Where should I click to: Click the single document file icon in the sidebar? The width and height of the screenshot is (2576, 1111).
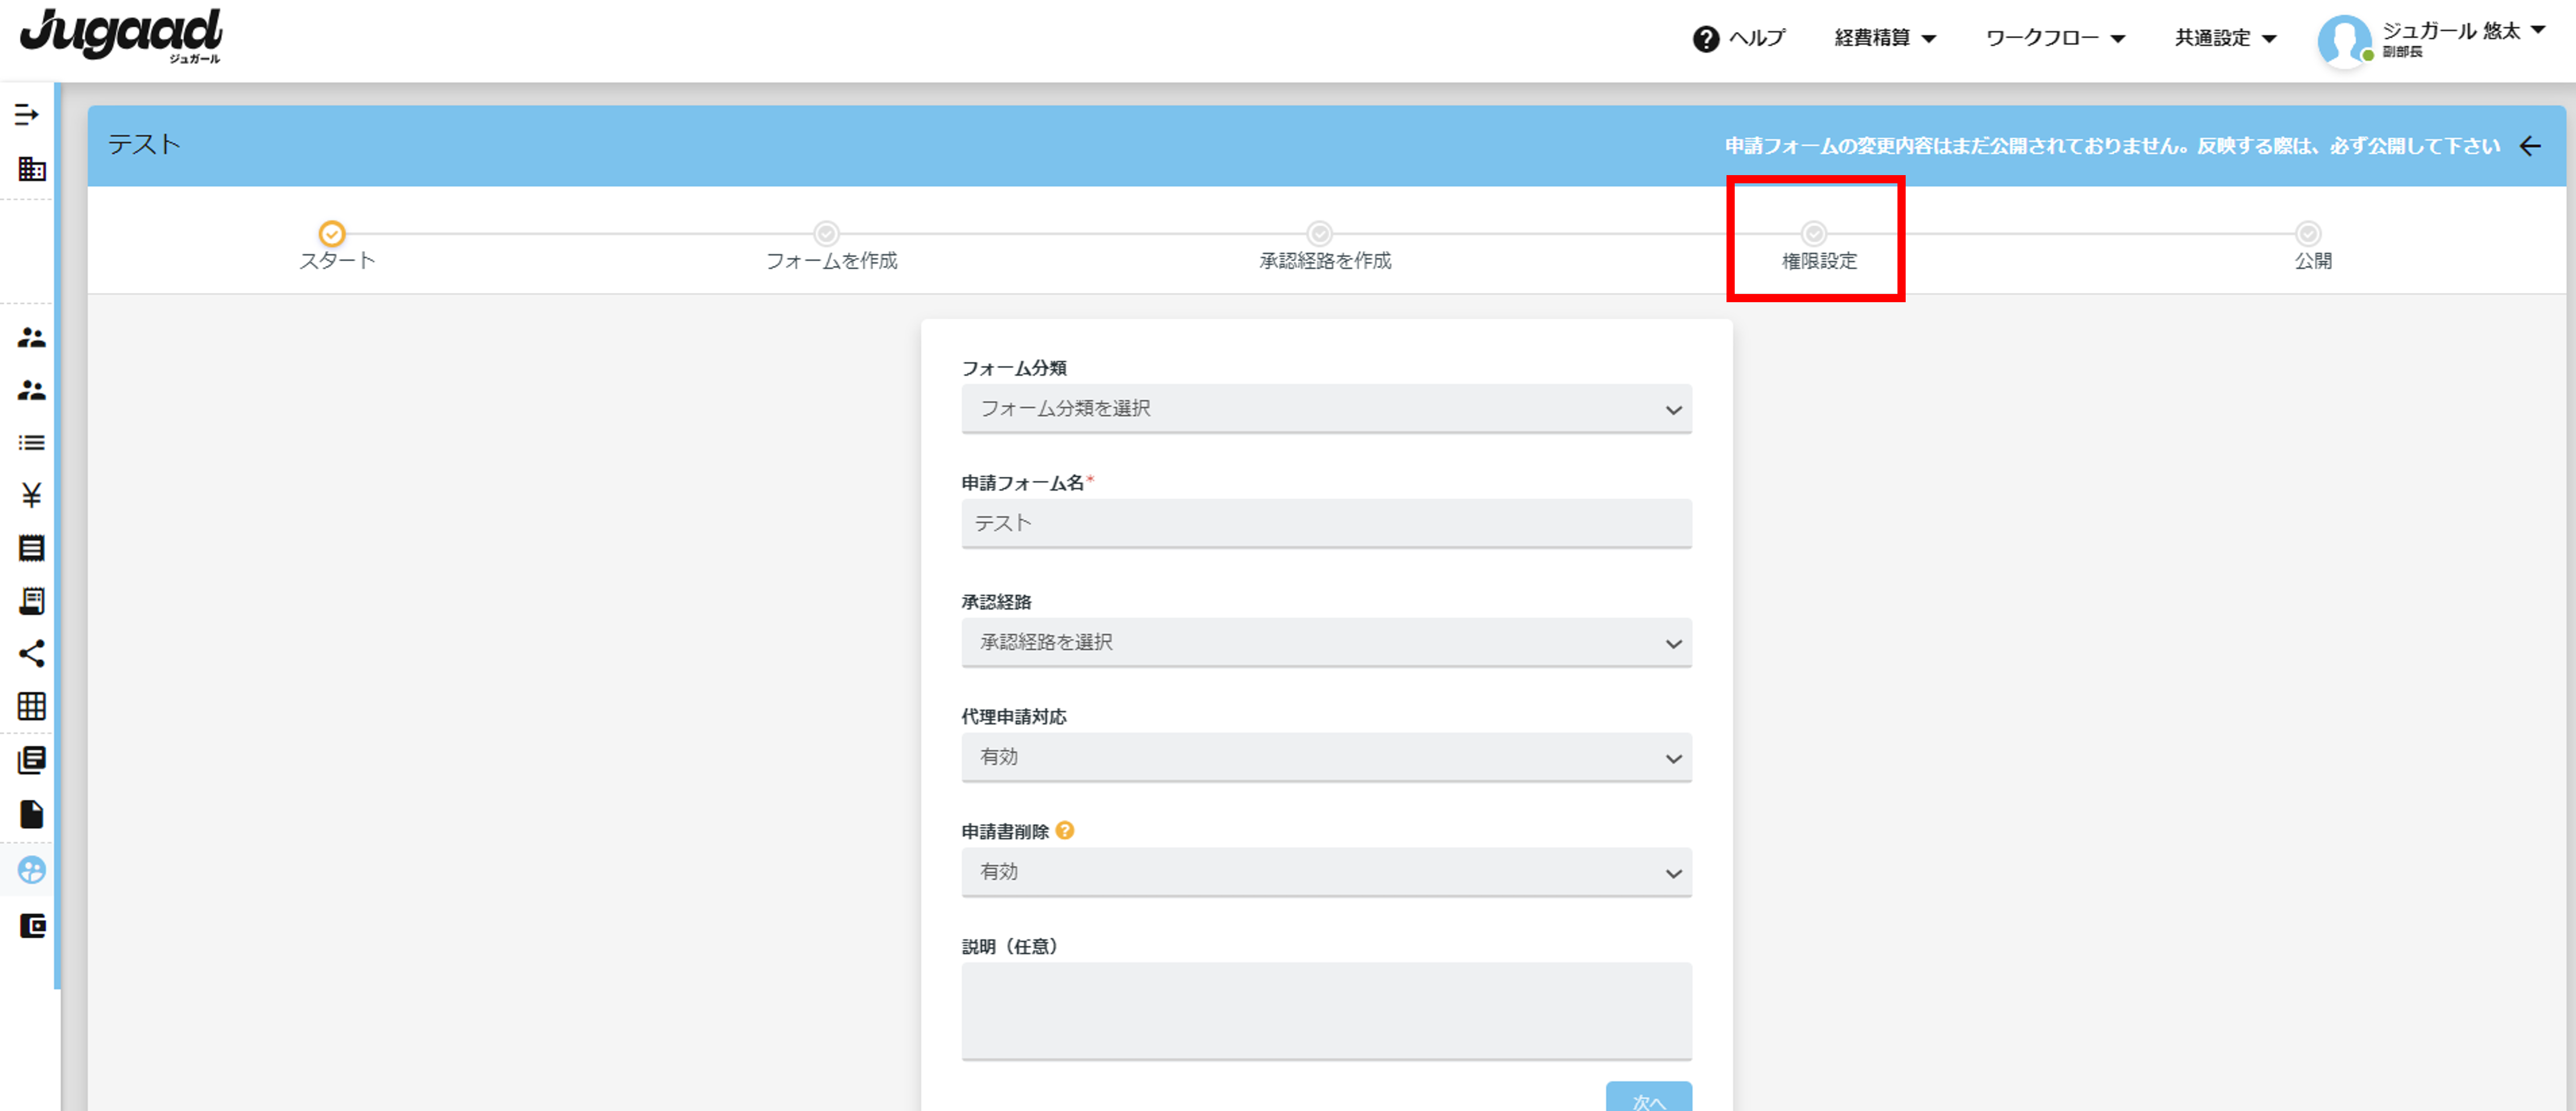coord(31,814)
